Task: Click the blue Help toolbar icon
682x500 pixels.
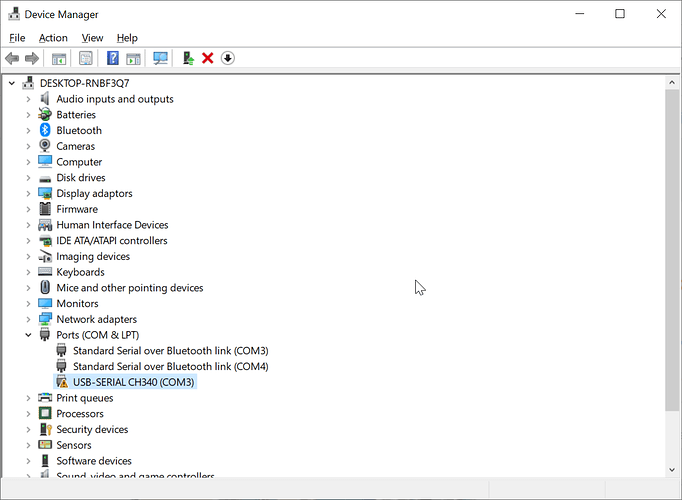Action: [x=113, y=58]
